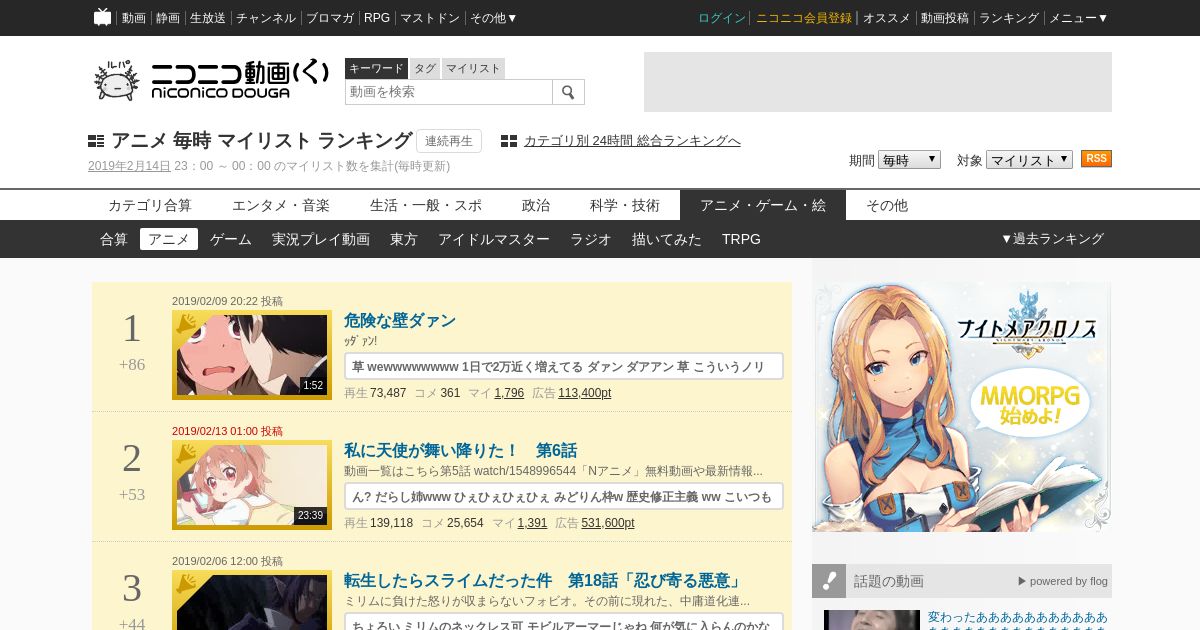1200x630 pixels.
Task: Open the 期間 毎時 dropdown
Action: click(909, 160)
